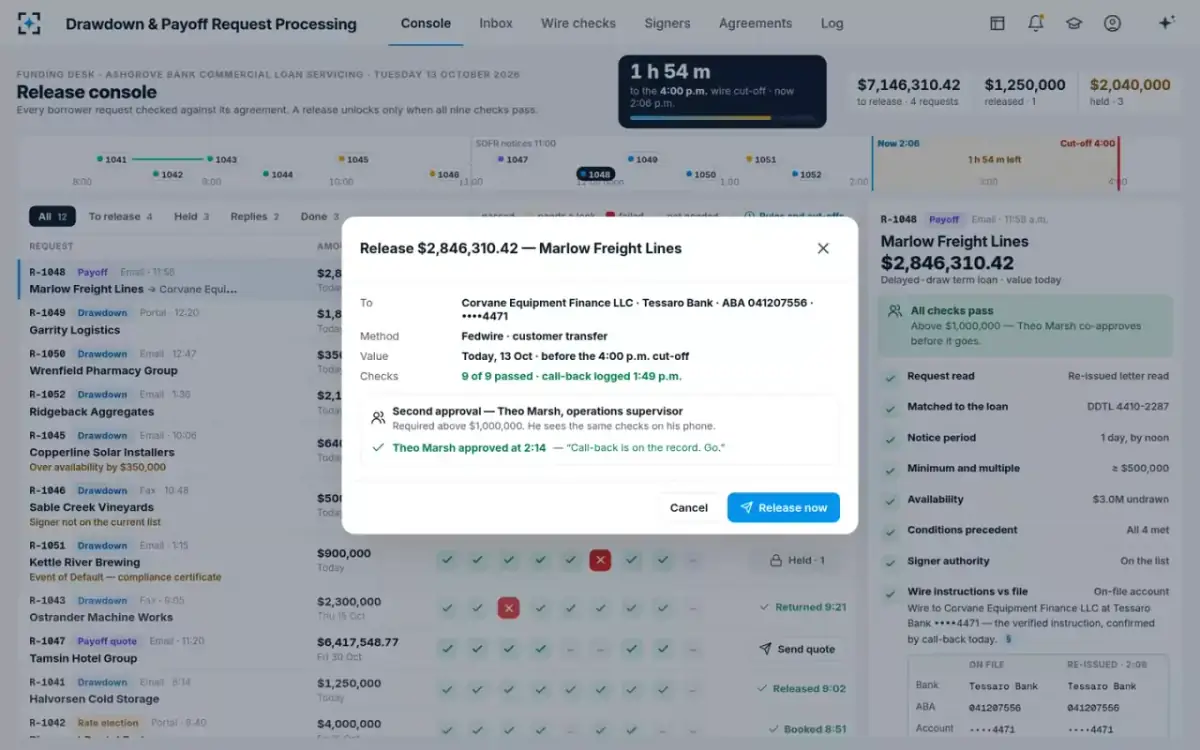Click the sparkle assistant icon
This screenshot has height=750, width=1200.
coord(1166,23)
